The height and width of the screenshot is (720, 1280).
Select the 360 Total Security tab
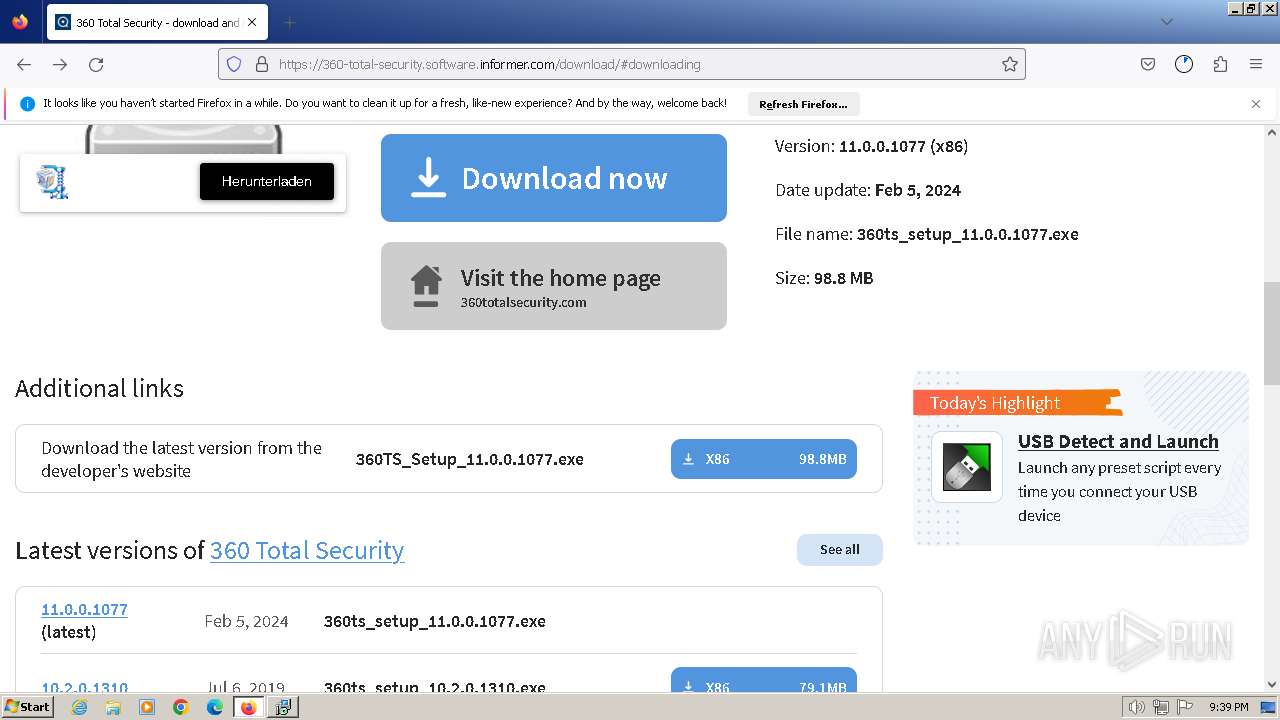click(157, 22)
